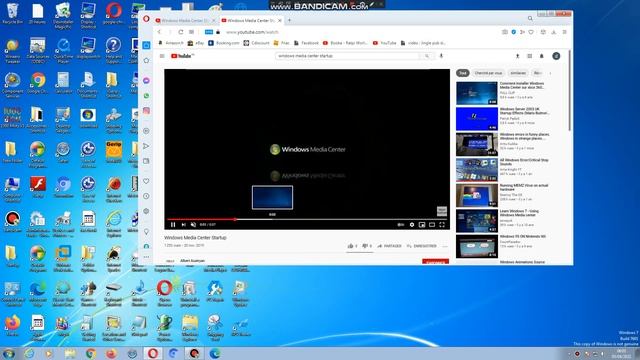Enter fullscreen in the YouTube player
The width and height of the screenshot is (640, 360).
point(442,224)
